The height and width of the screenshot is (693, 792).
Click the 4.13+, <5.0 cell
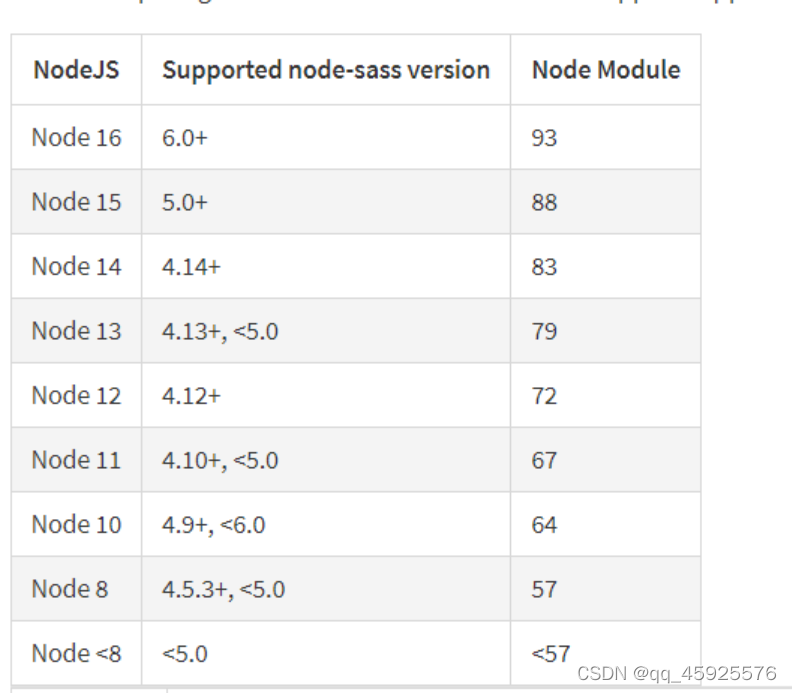tap(220, 331)
